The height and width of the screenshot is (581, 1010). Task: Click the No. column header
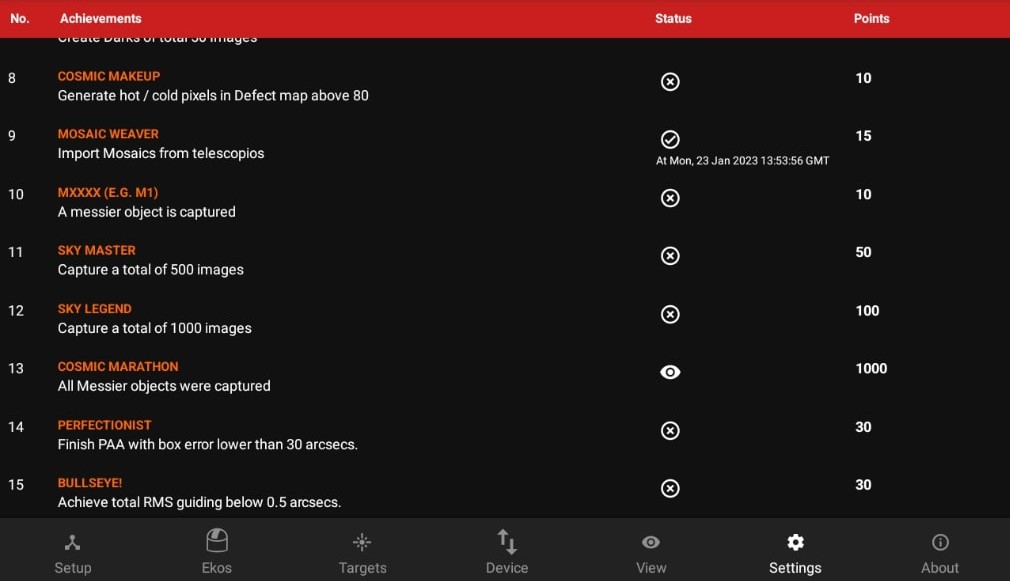(20, 19)
